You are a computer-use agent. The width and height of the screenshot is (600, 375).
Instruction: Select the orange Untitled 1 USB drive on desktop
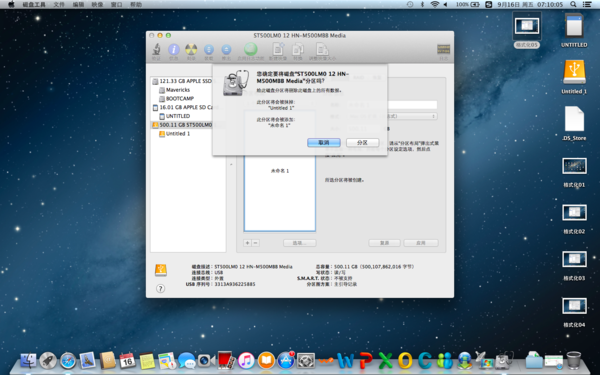[x=574, y=77]
